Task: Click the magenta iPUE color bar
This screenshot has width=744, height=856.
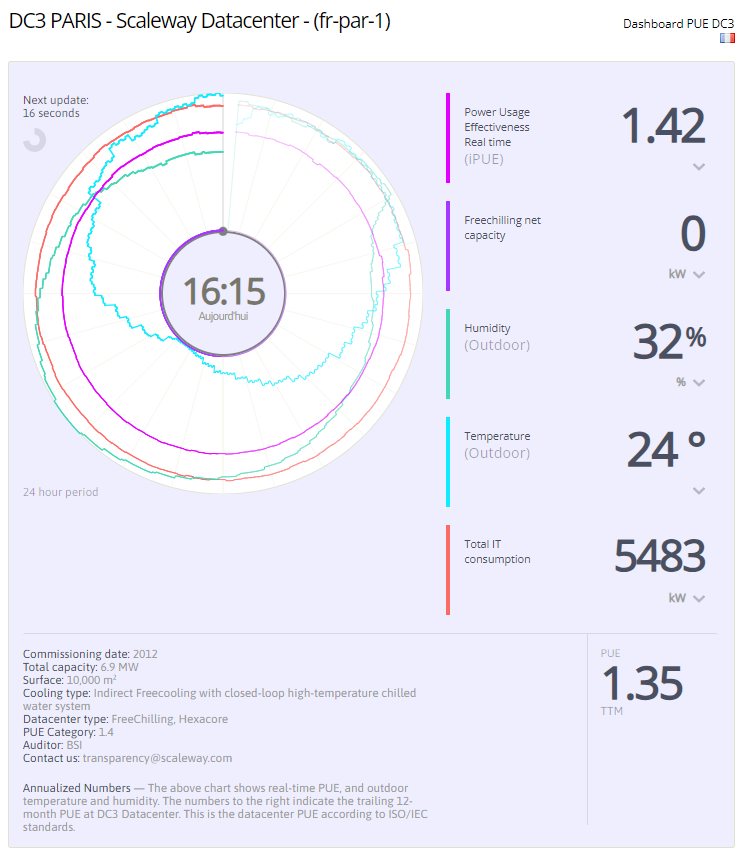Action: (x=448, y=138)
